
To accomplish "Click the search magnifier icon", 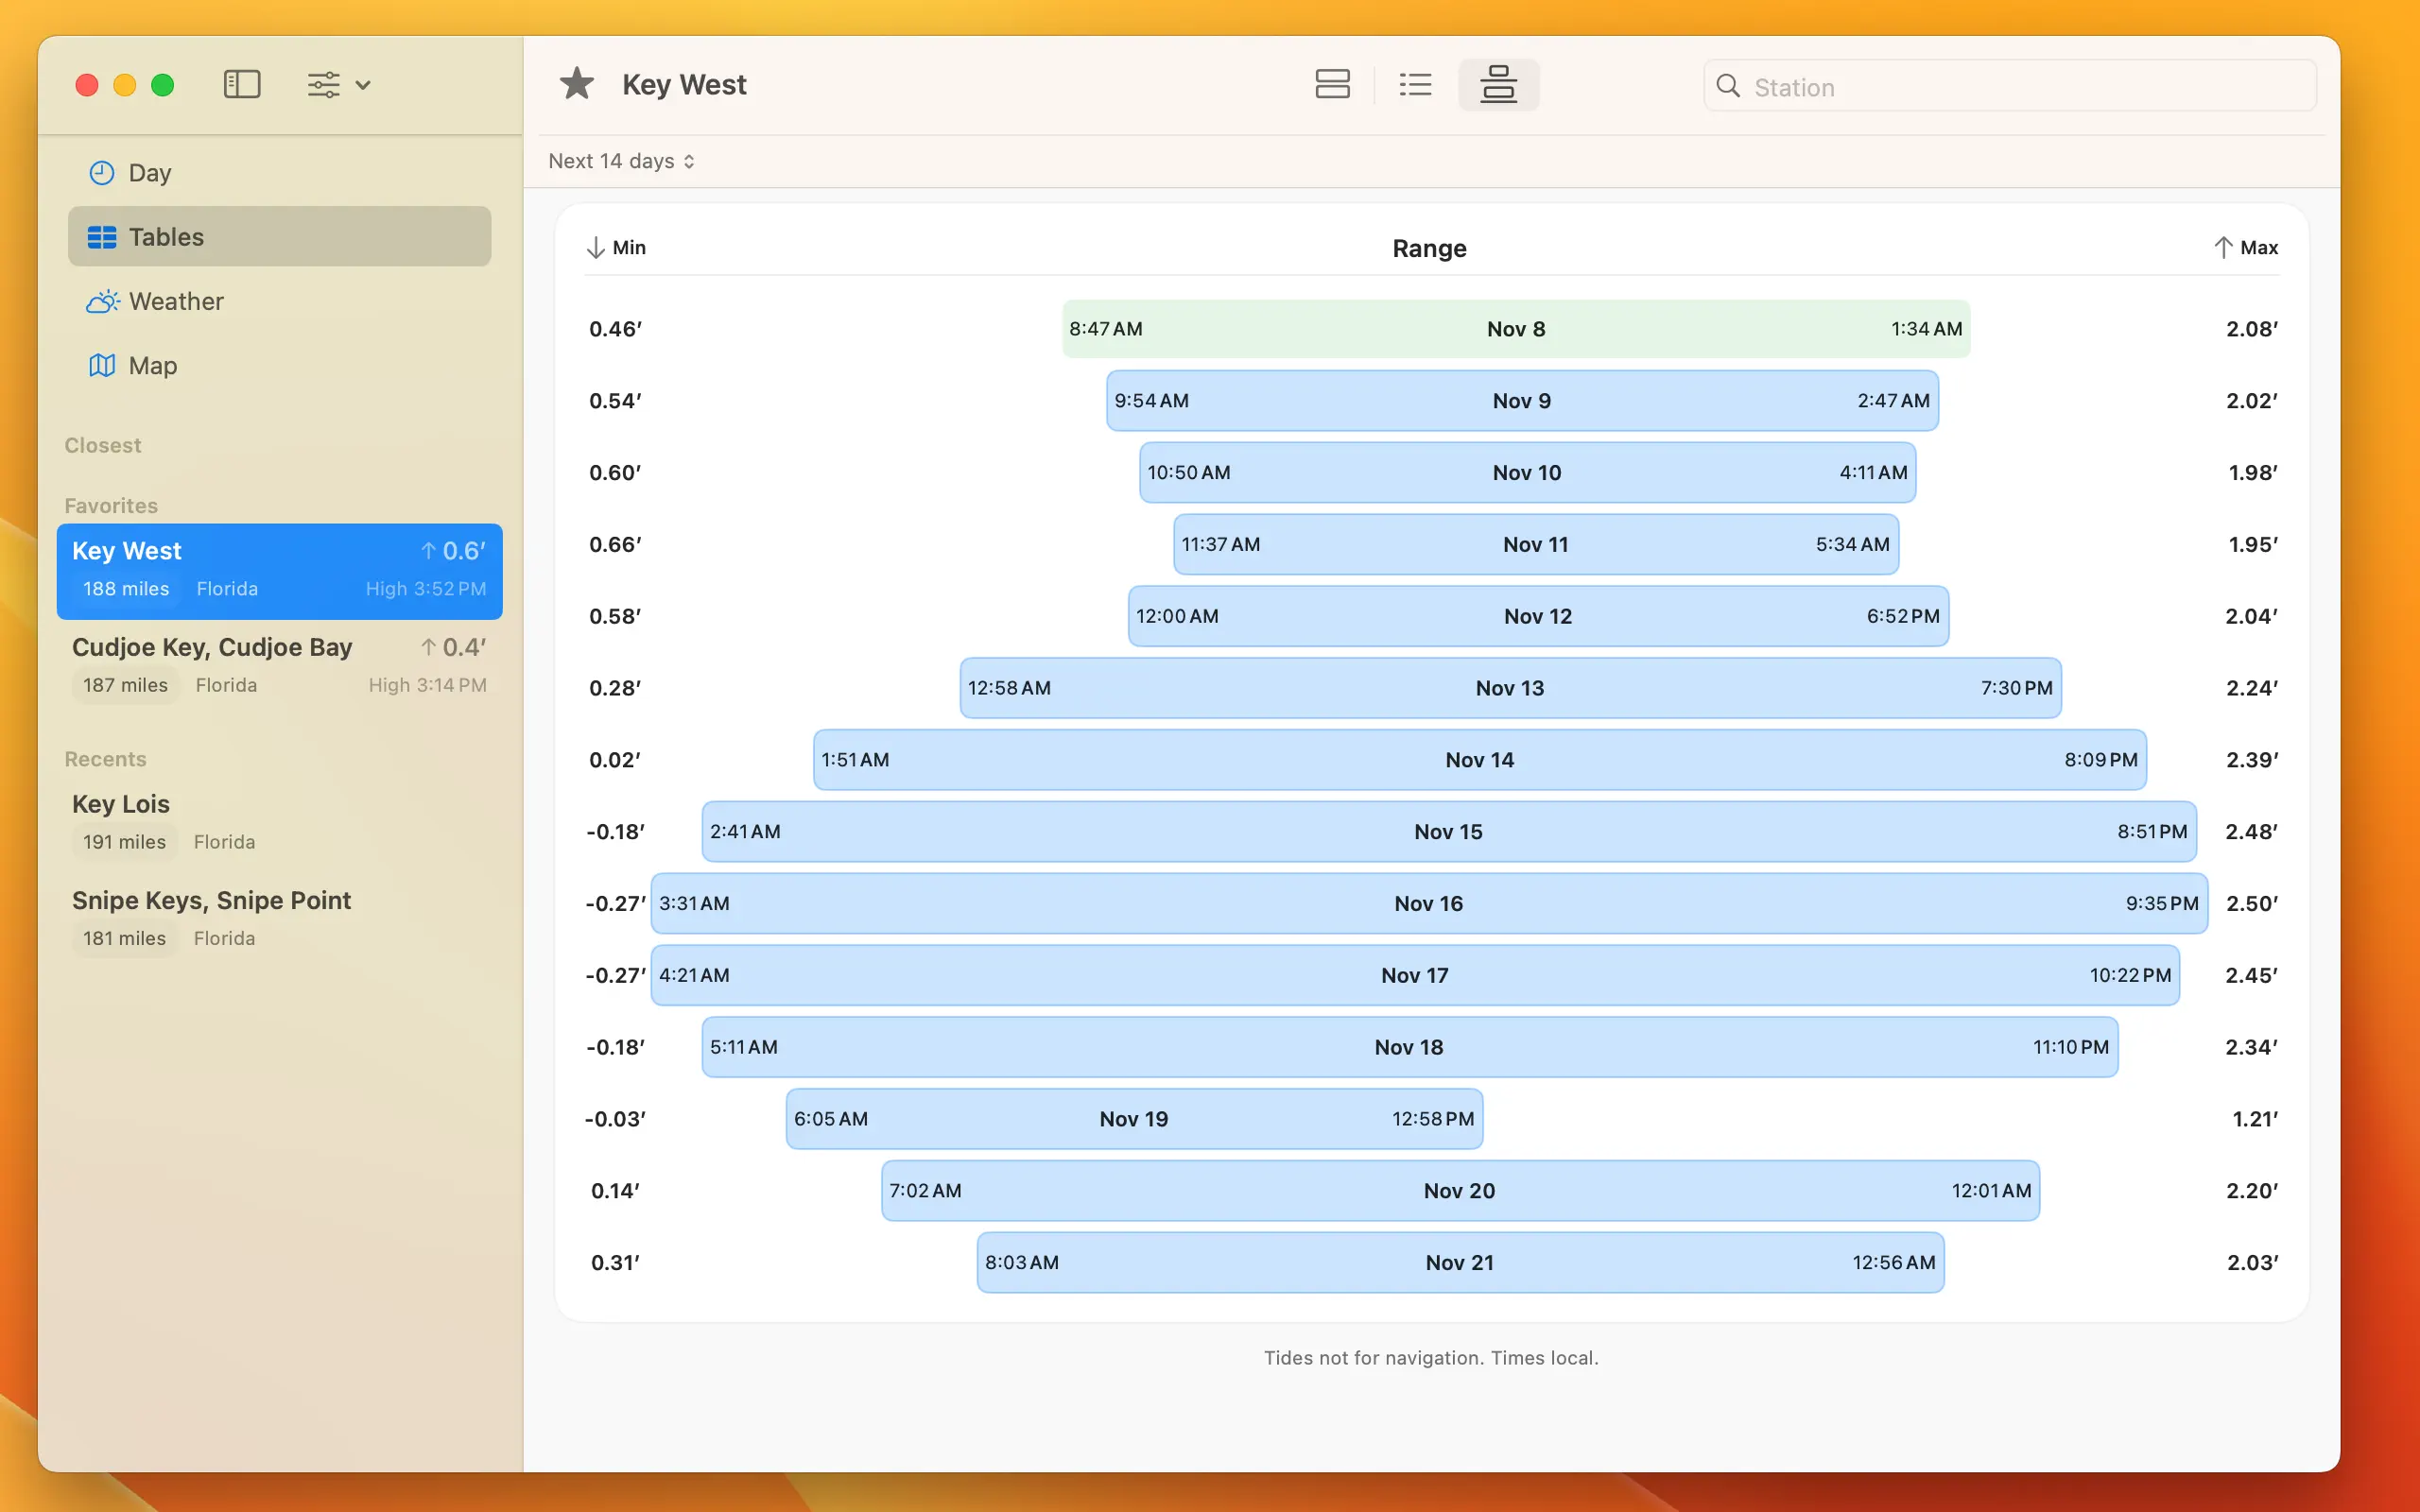I will pyautogui.click(x=1728, y=86).
